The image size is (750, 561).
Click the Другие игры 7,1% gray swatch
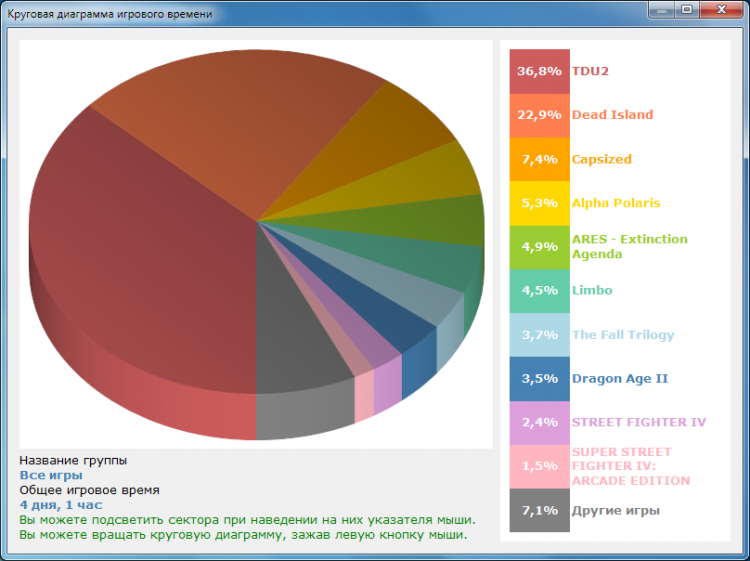pyautogui.click(x=540, y=510)
